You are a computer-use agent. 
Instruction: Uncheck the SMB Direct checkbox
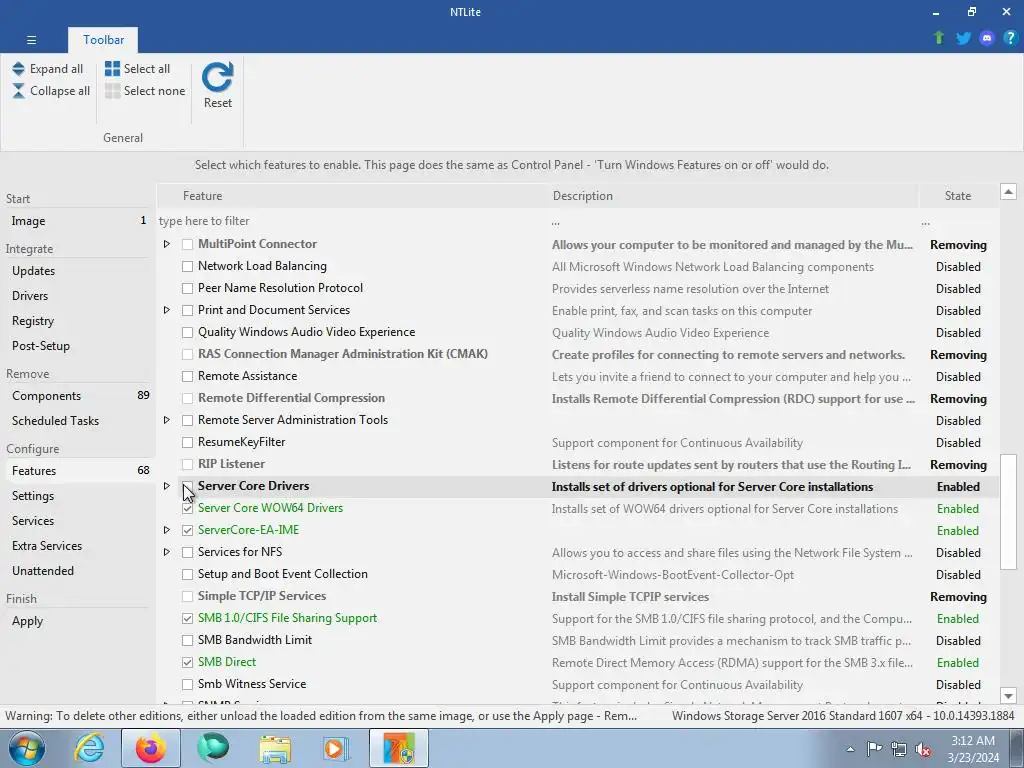click(187, 662)
